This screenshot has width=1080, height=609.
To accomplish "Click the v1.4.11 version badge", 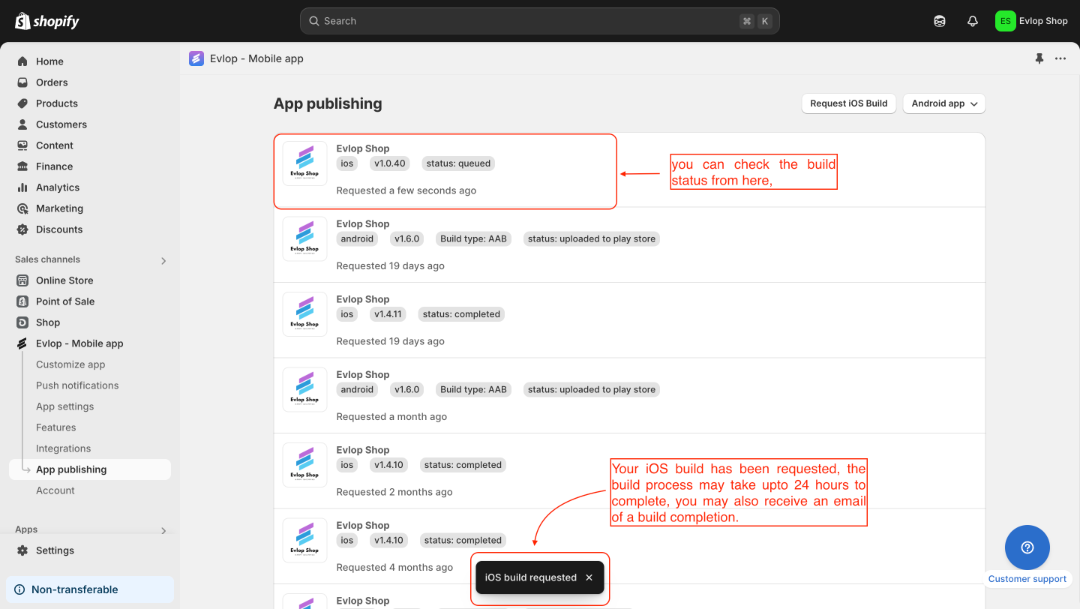I will click(x=388, y=314).
